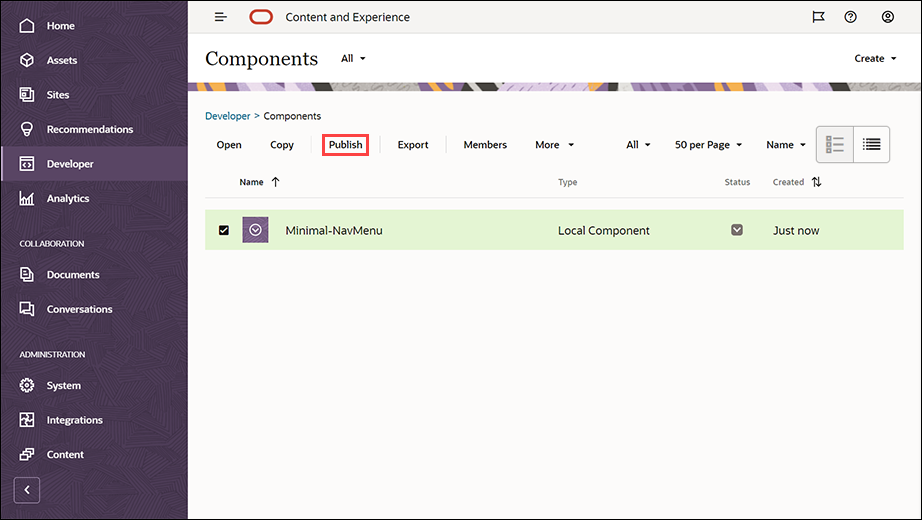Click Copy in the toolbar
The image size is (922, 520).
pos(282,145)
